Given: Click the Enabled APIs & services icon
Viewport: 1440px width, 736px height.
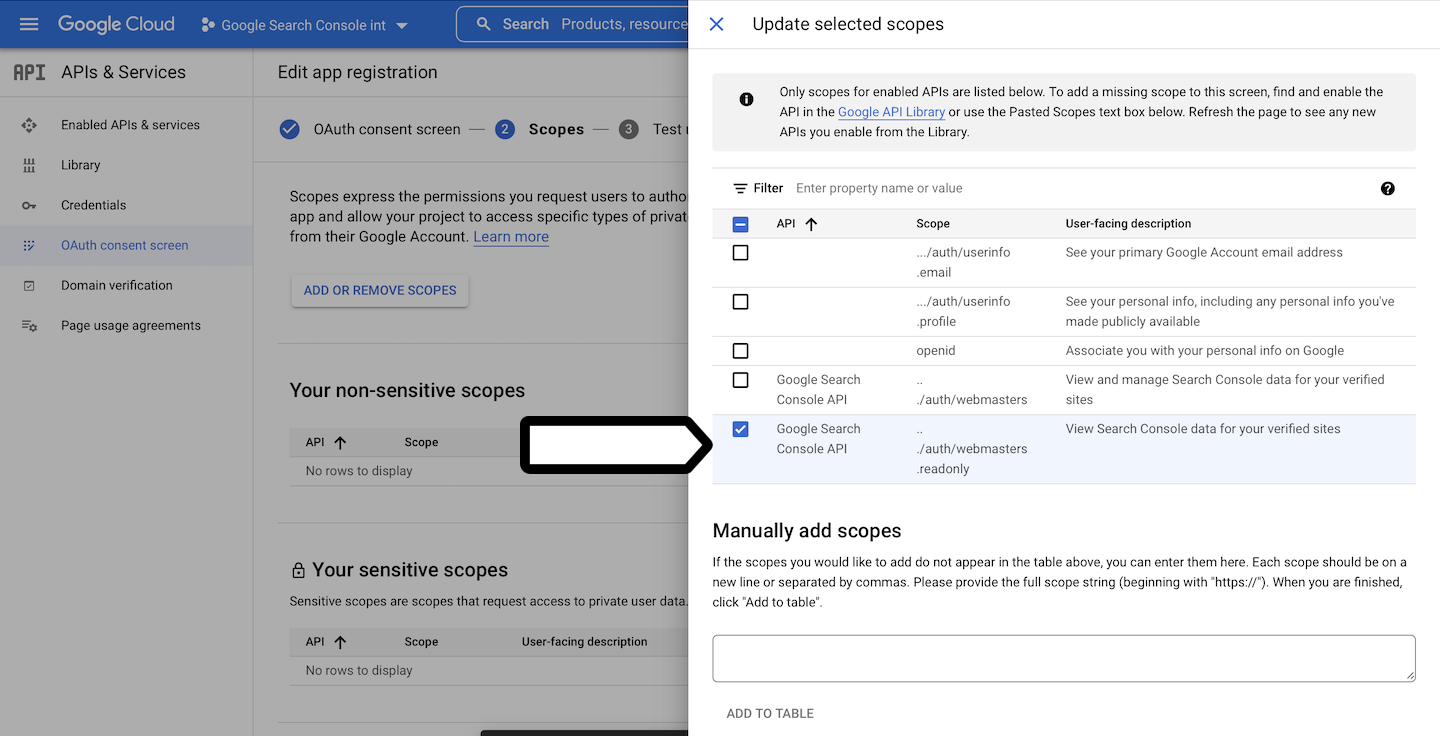Looking at the screenshot, I should 29,125.
